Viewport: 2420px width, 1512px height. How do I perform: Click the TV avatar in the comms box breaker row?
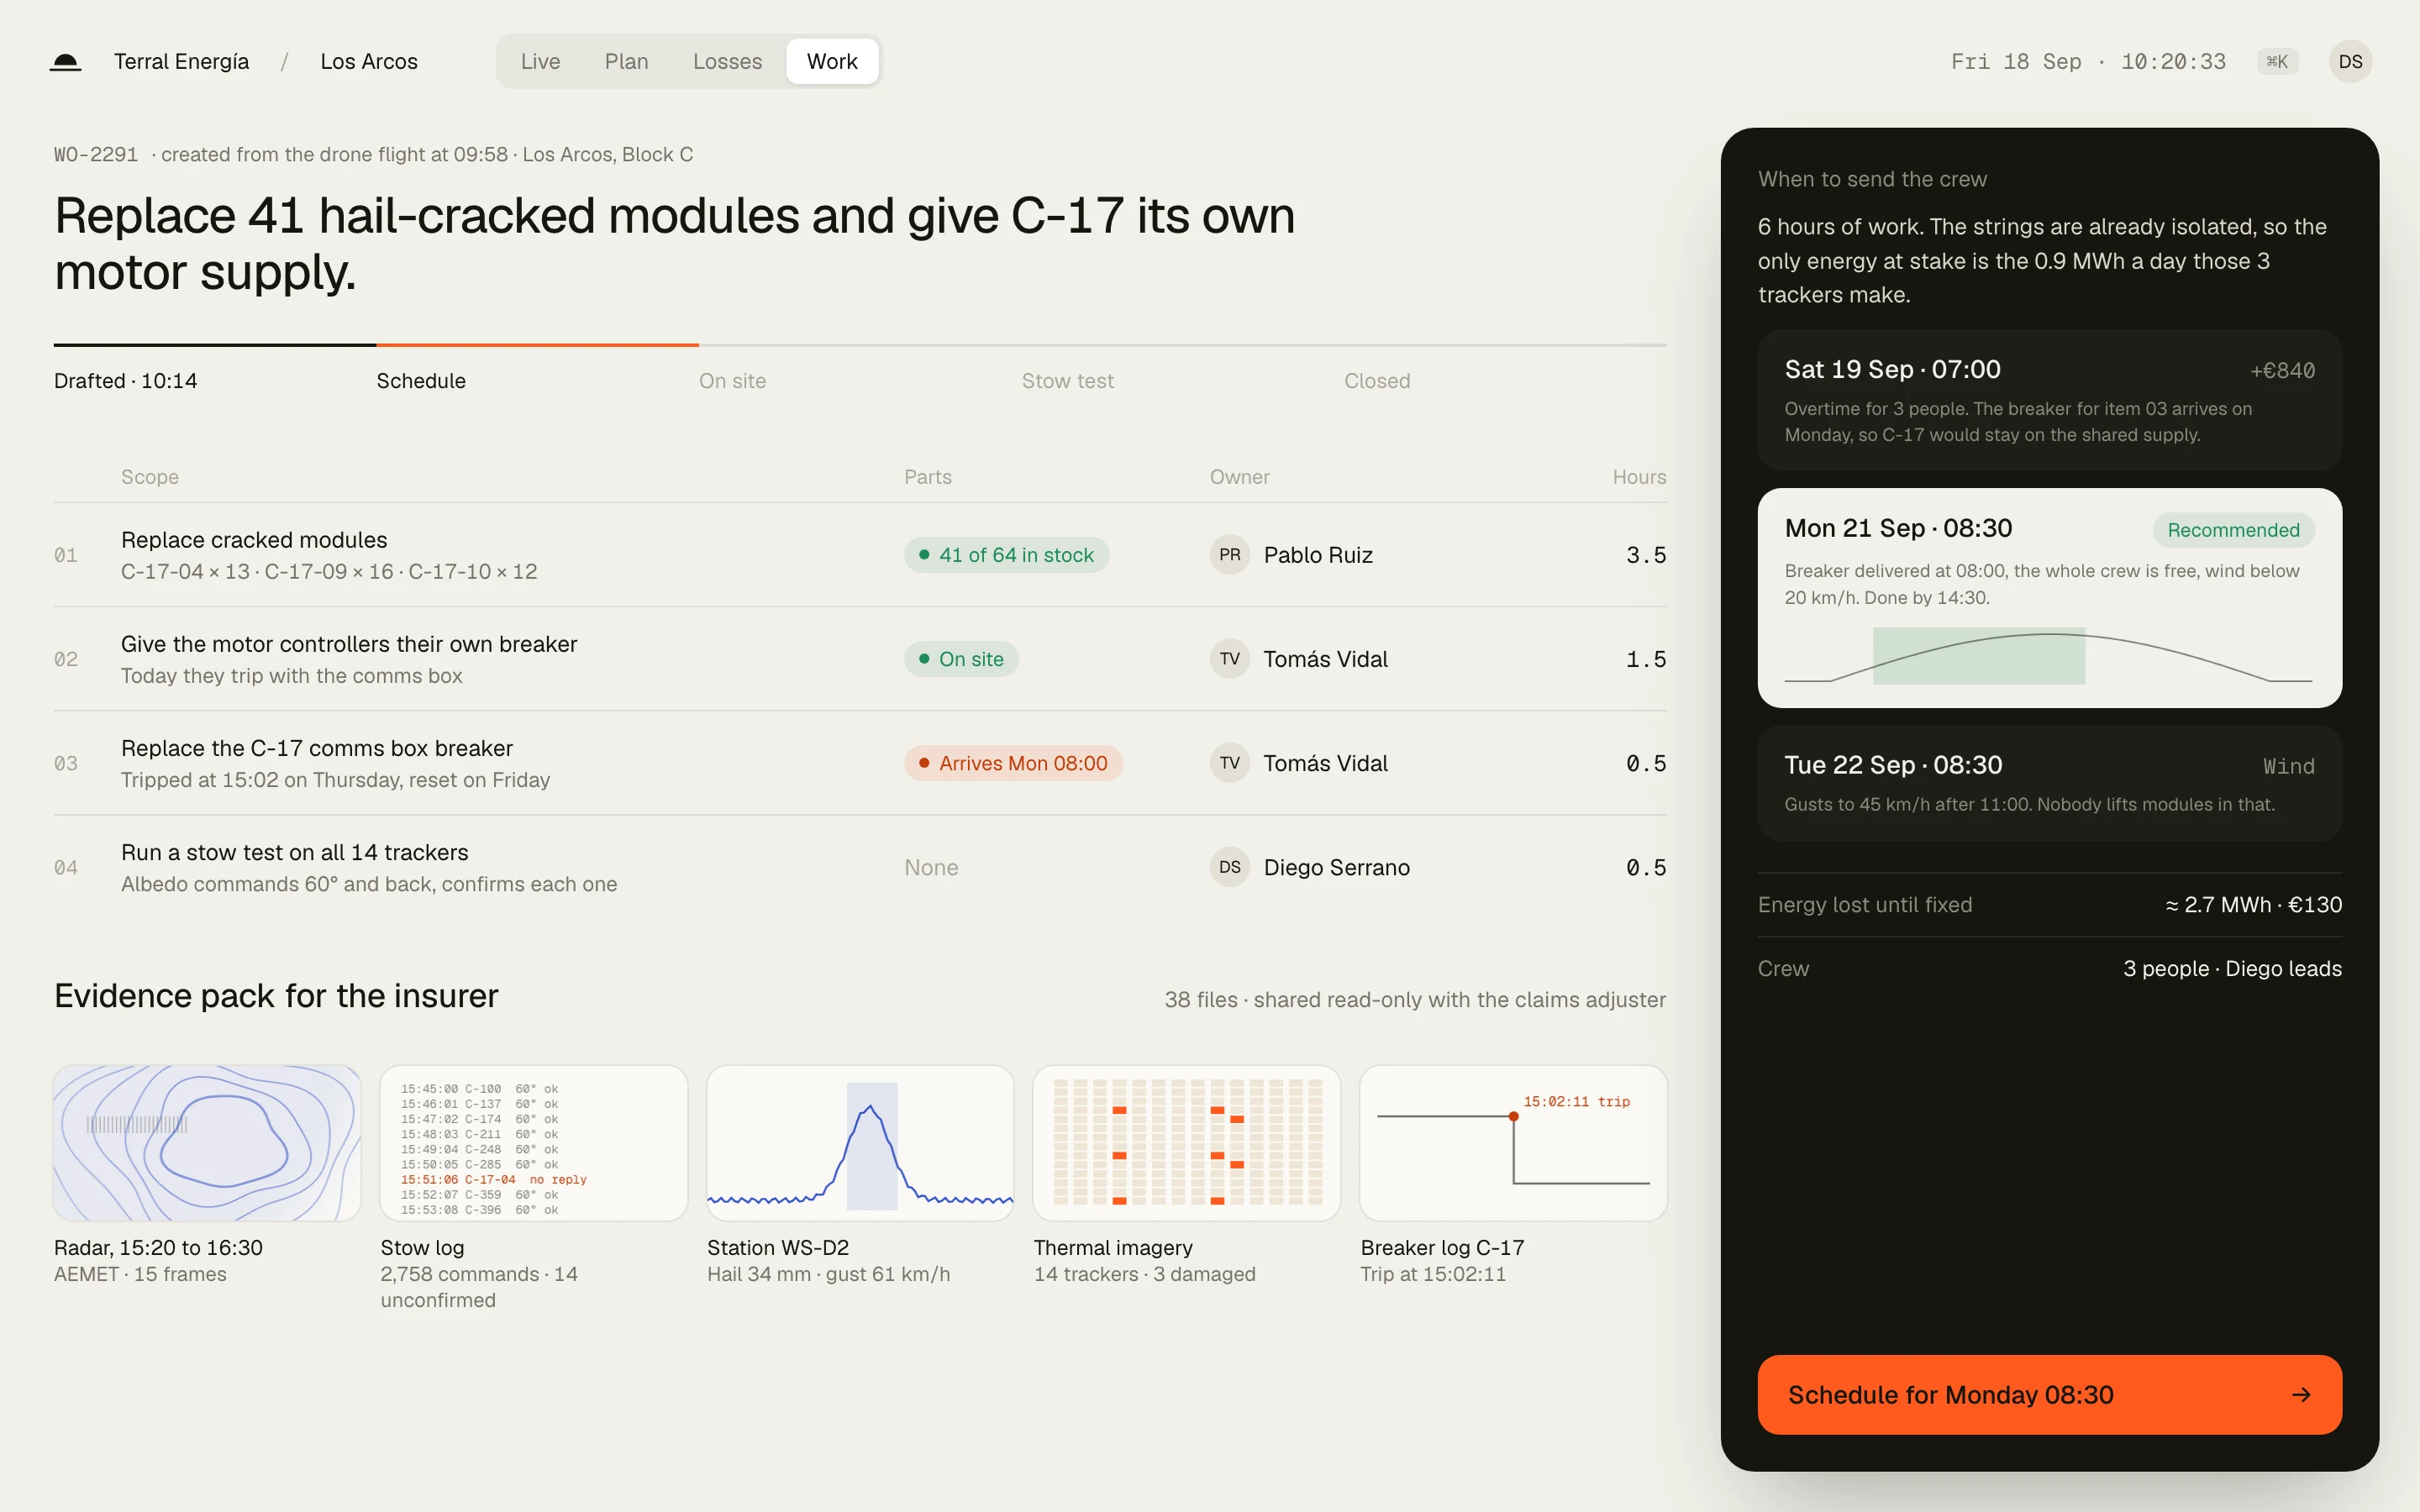tap(1229, 763)
